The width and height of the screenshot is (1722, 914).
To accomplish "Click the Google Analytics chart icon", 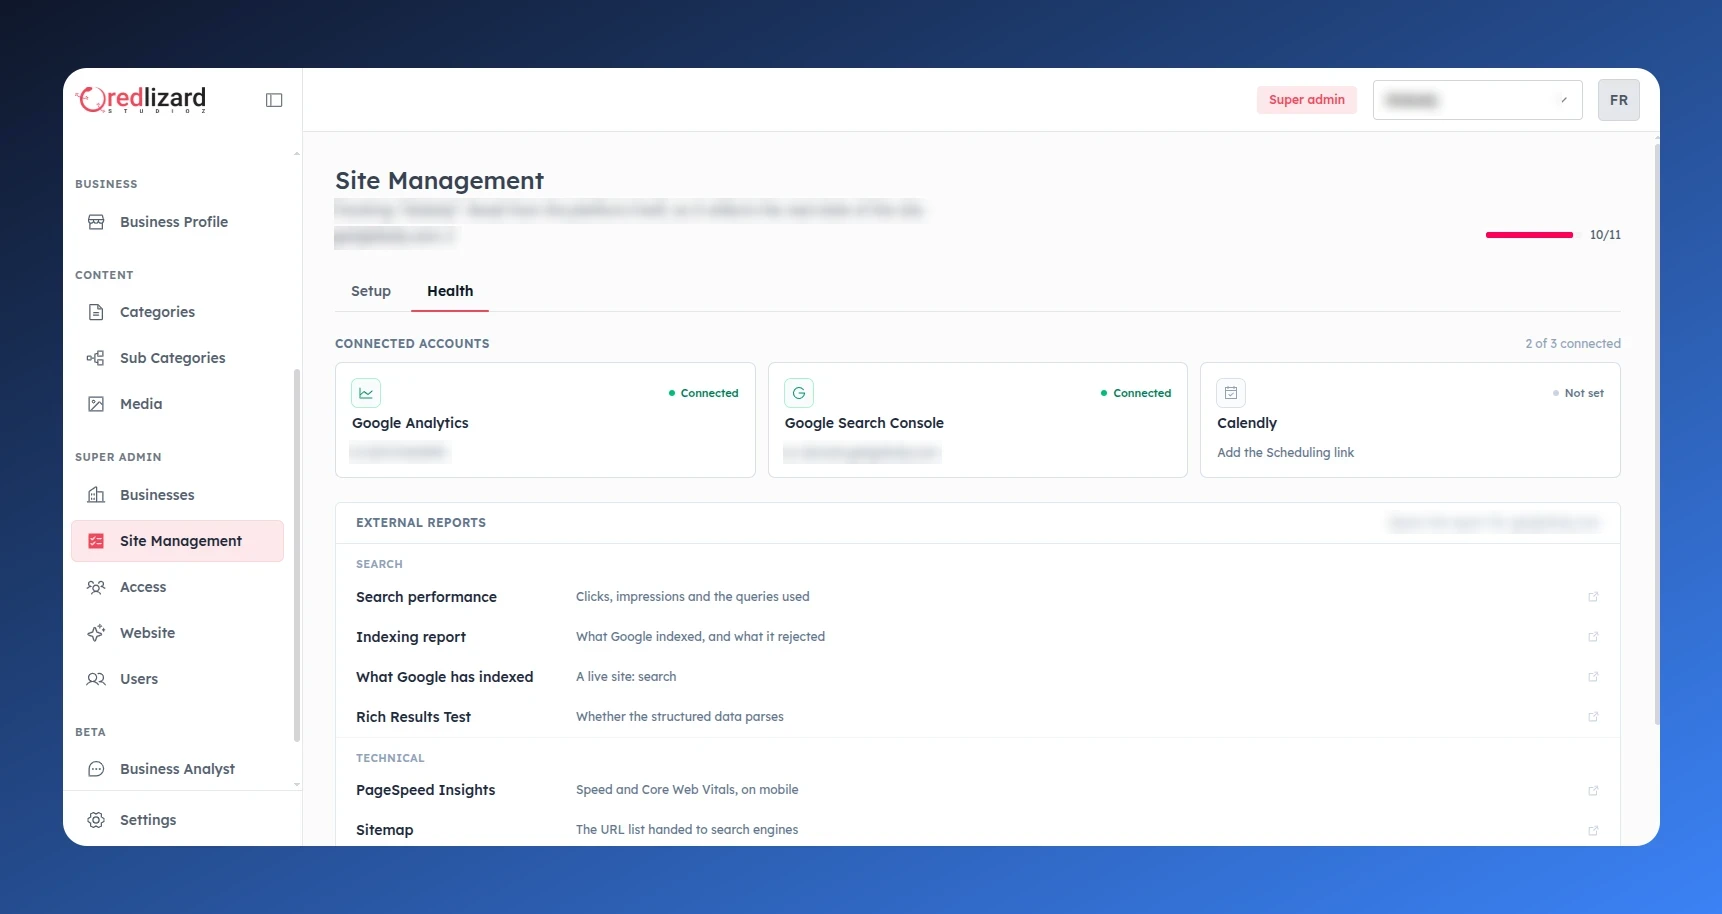I will click(x=366, y=393).
